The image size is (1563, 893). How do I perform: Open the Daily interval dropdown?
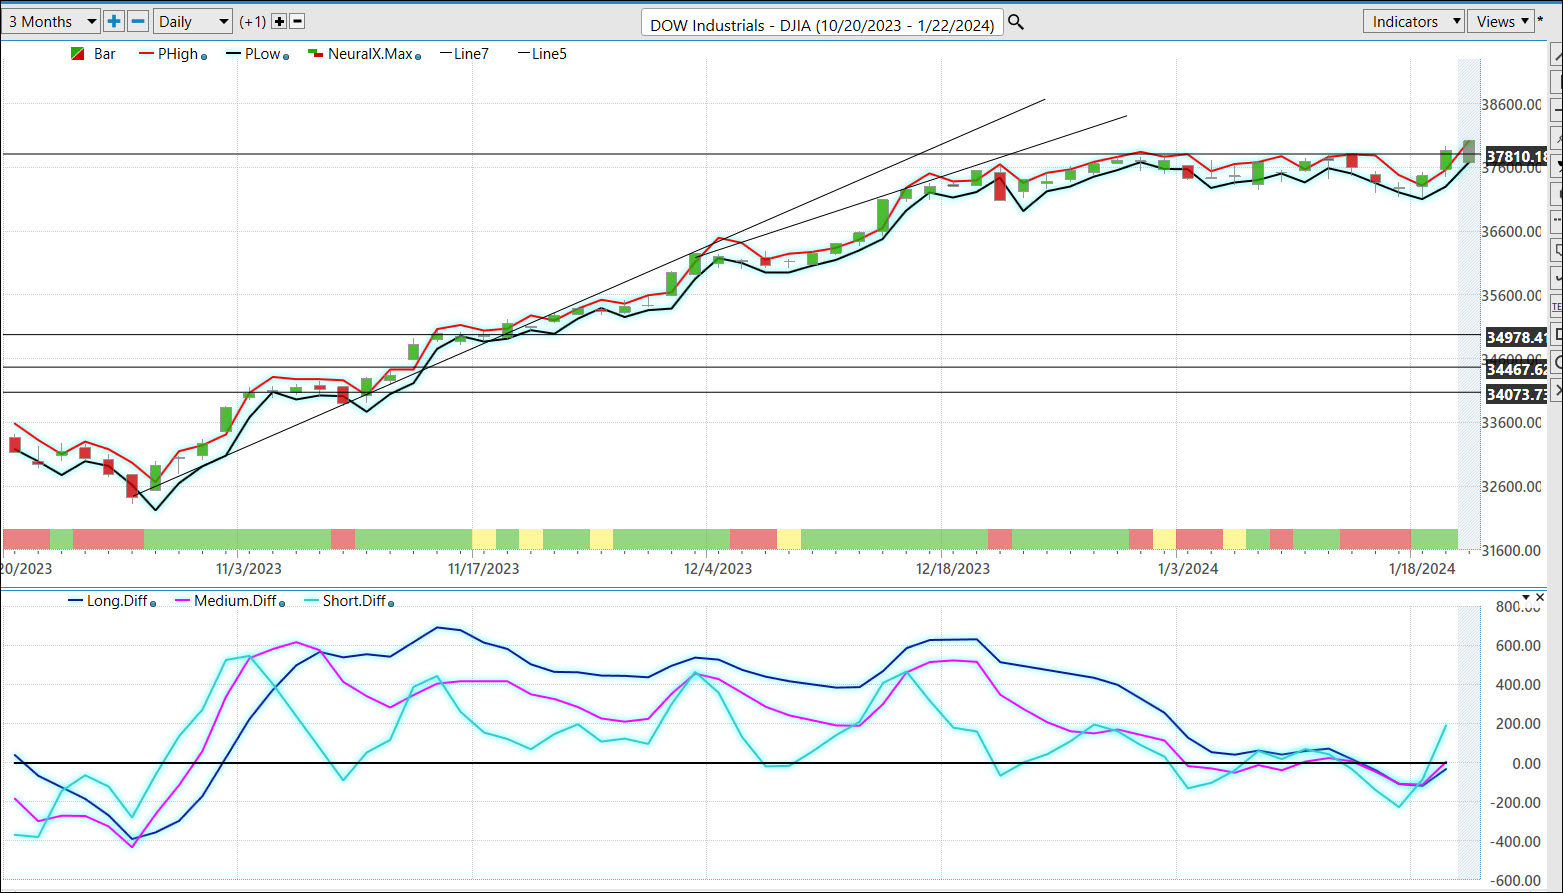click(193, 21)
